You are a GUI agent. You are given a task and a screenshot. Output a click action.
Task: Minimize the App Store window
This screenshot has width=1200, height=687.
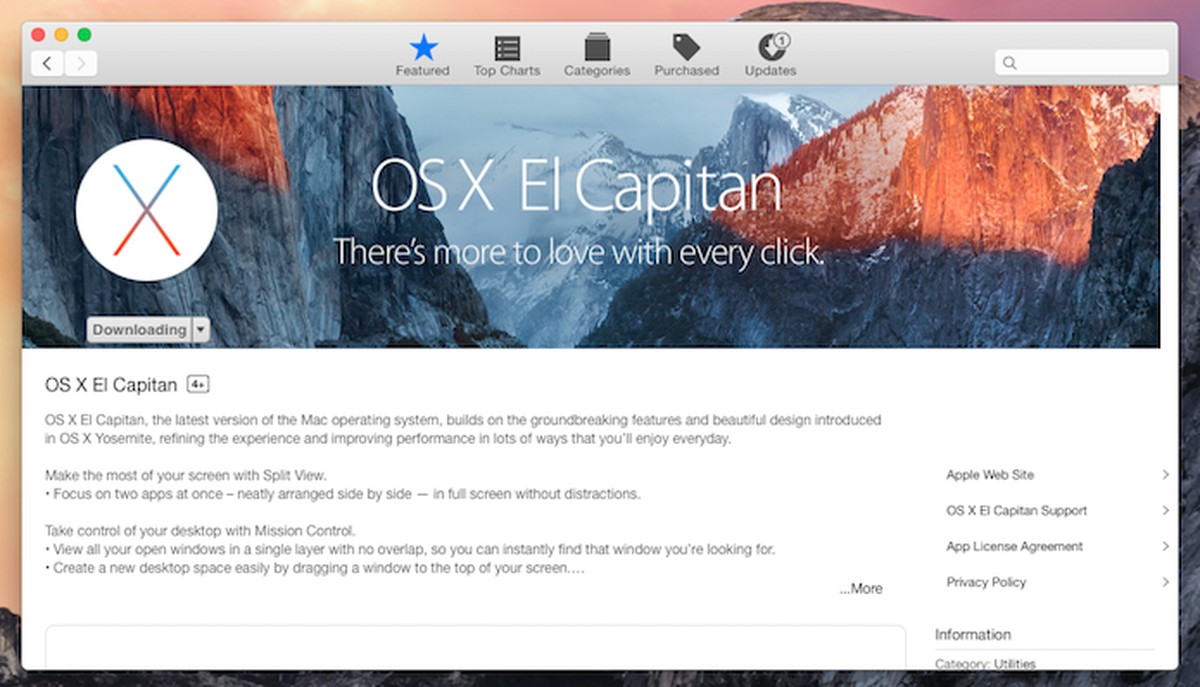coord(61,35)
